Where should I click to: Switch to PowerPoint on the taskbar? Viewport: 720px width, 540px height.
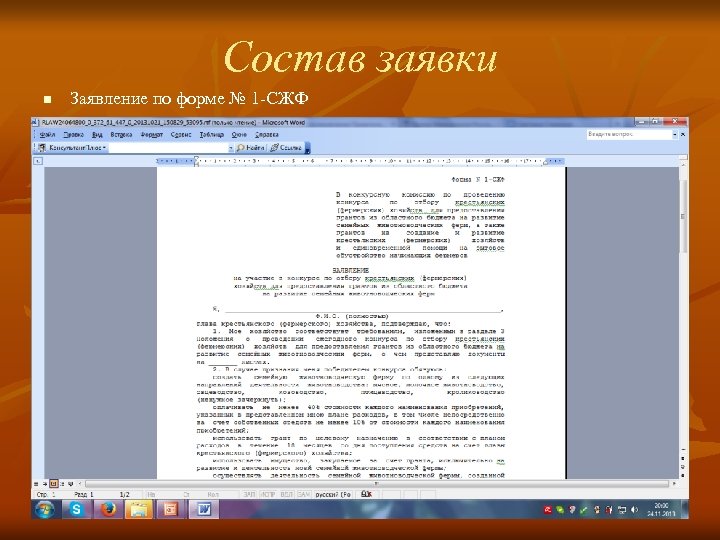(171, 509)
